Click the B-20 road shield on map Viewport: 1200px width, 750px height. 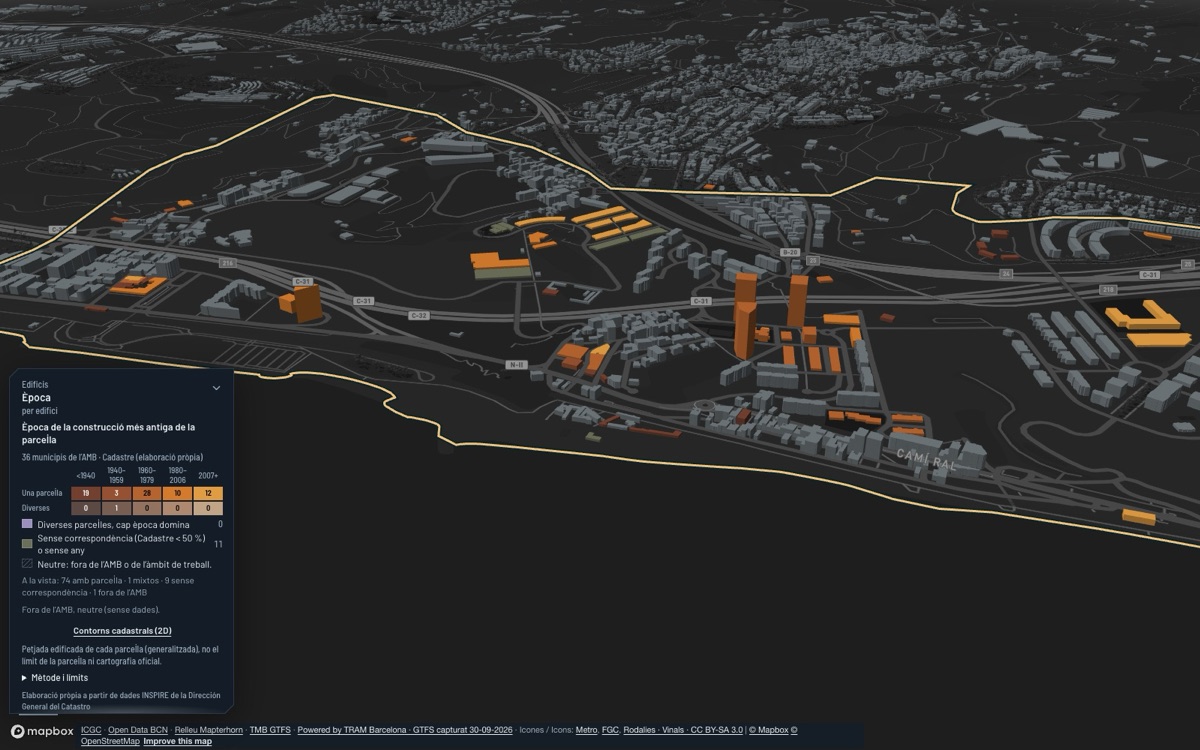[x=790, y=252]
